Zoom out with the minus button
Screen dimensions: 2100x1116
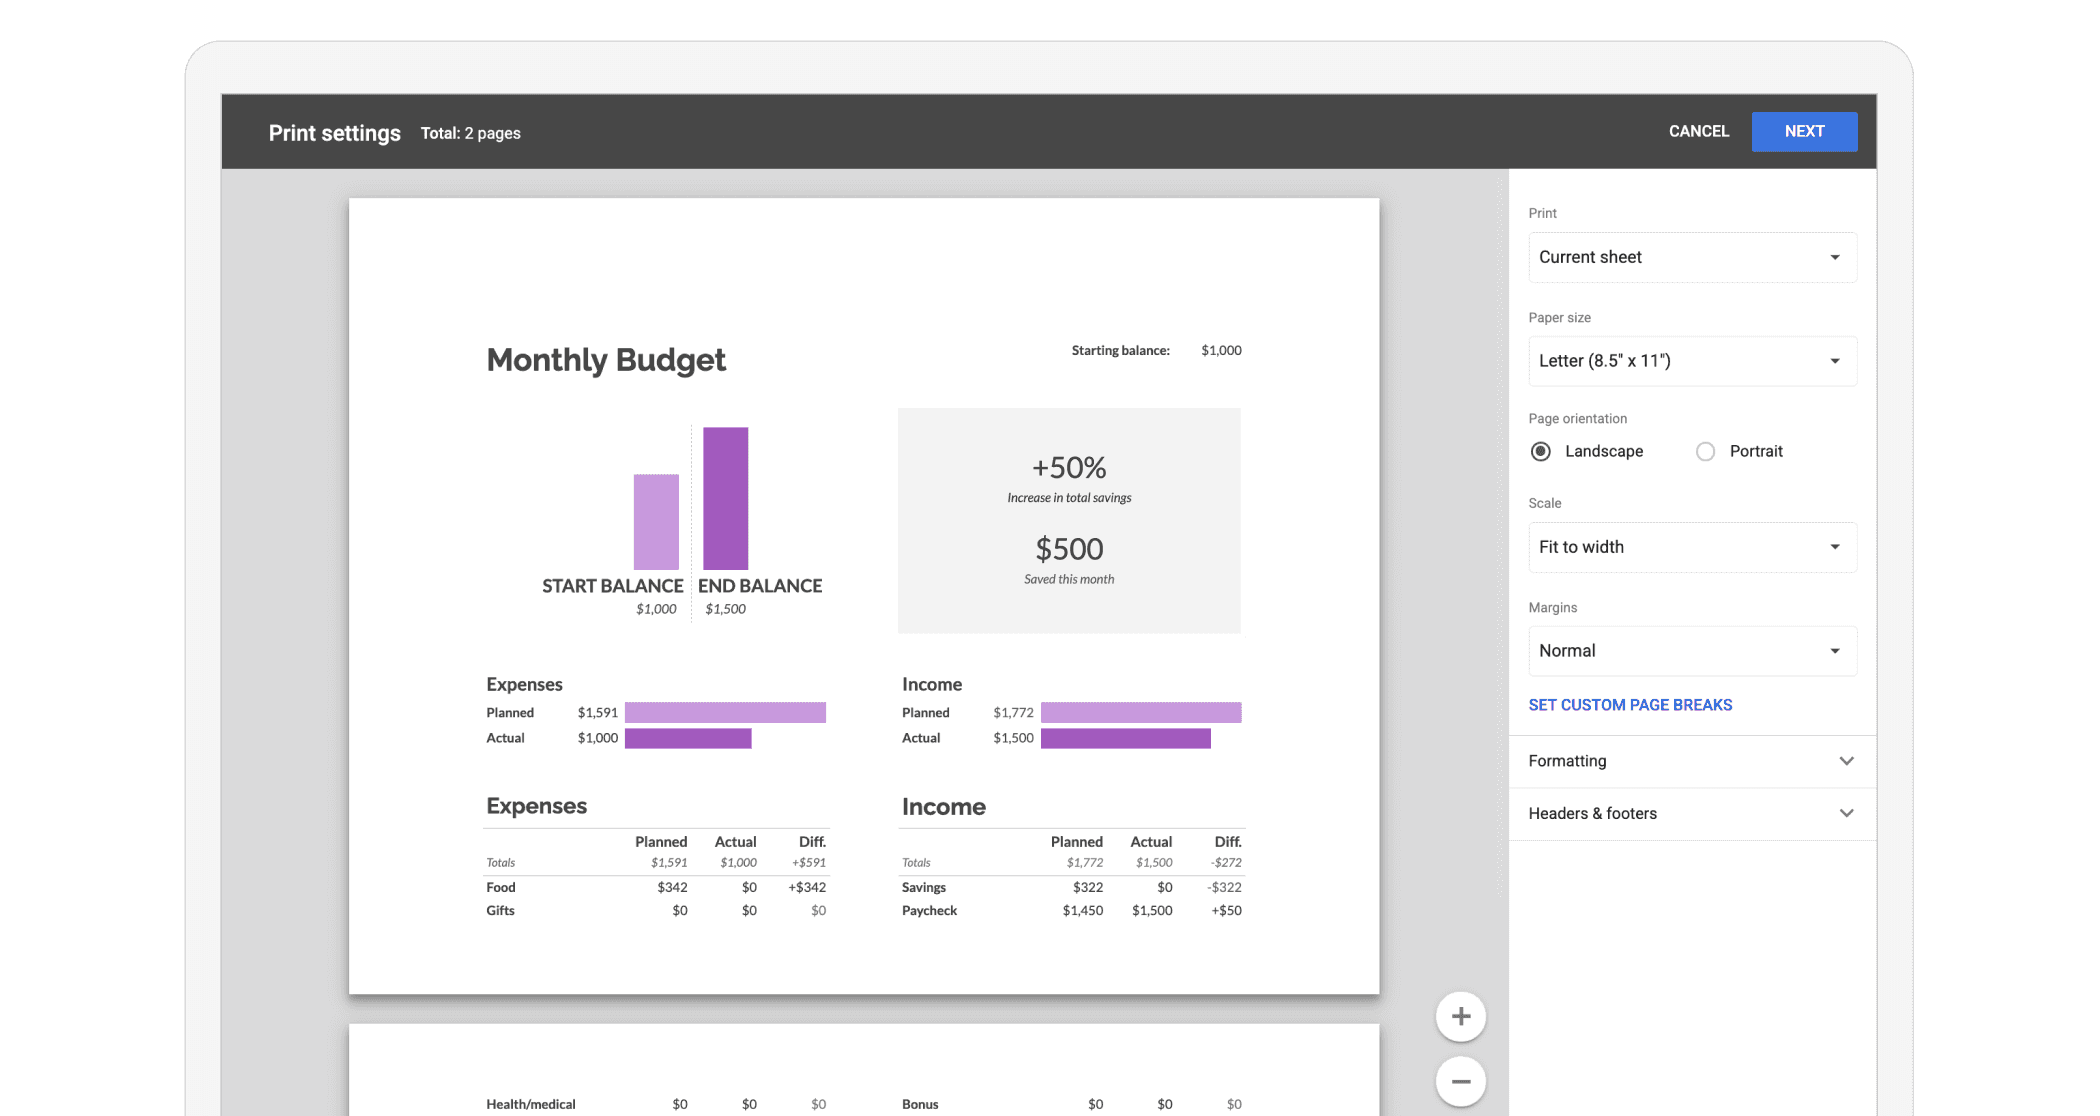1460,1081
